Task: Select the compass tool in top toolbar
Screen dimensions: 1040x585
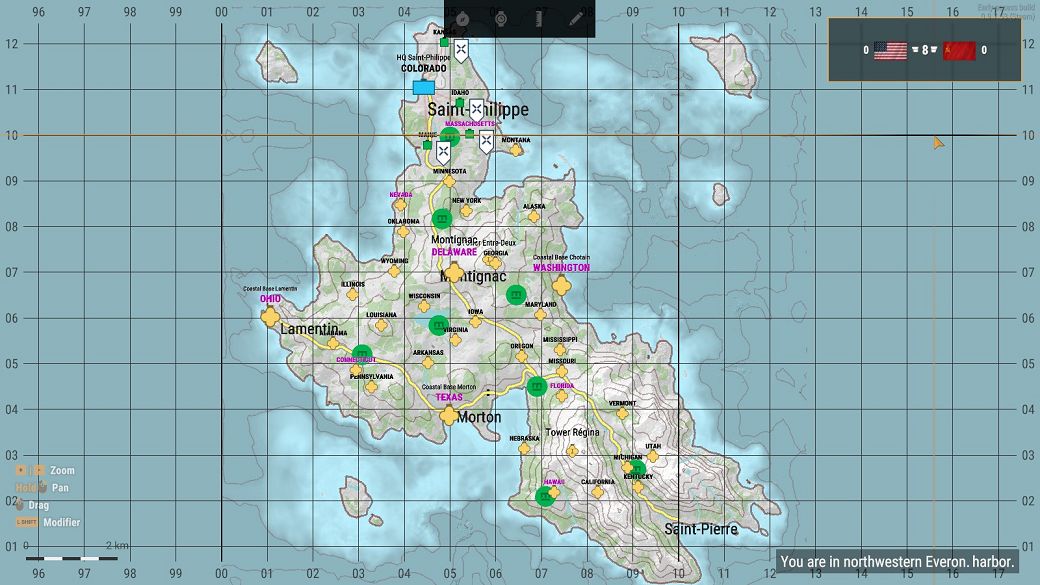Action: [462, 18]
